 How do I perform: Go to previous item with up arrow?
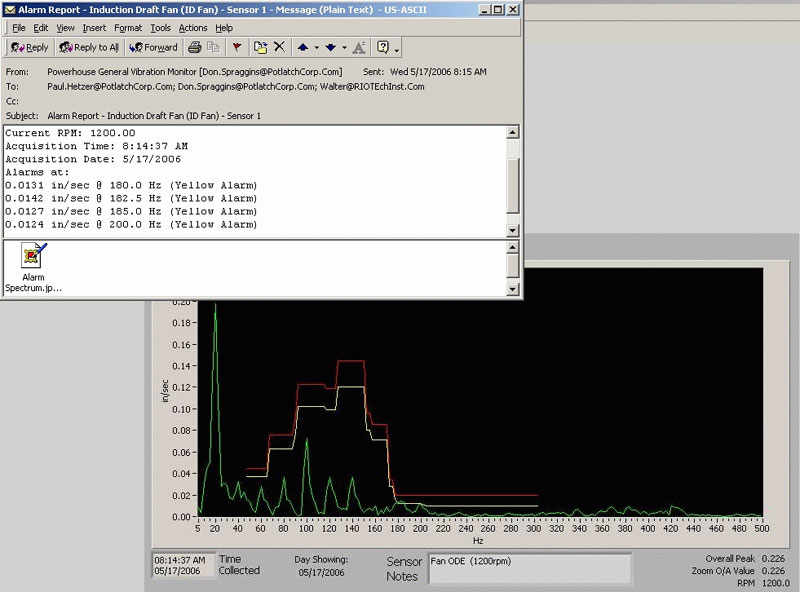point(303,47)
